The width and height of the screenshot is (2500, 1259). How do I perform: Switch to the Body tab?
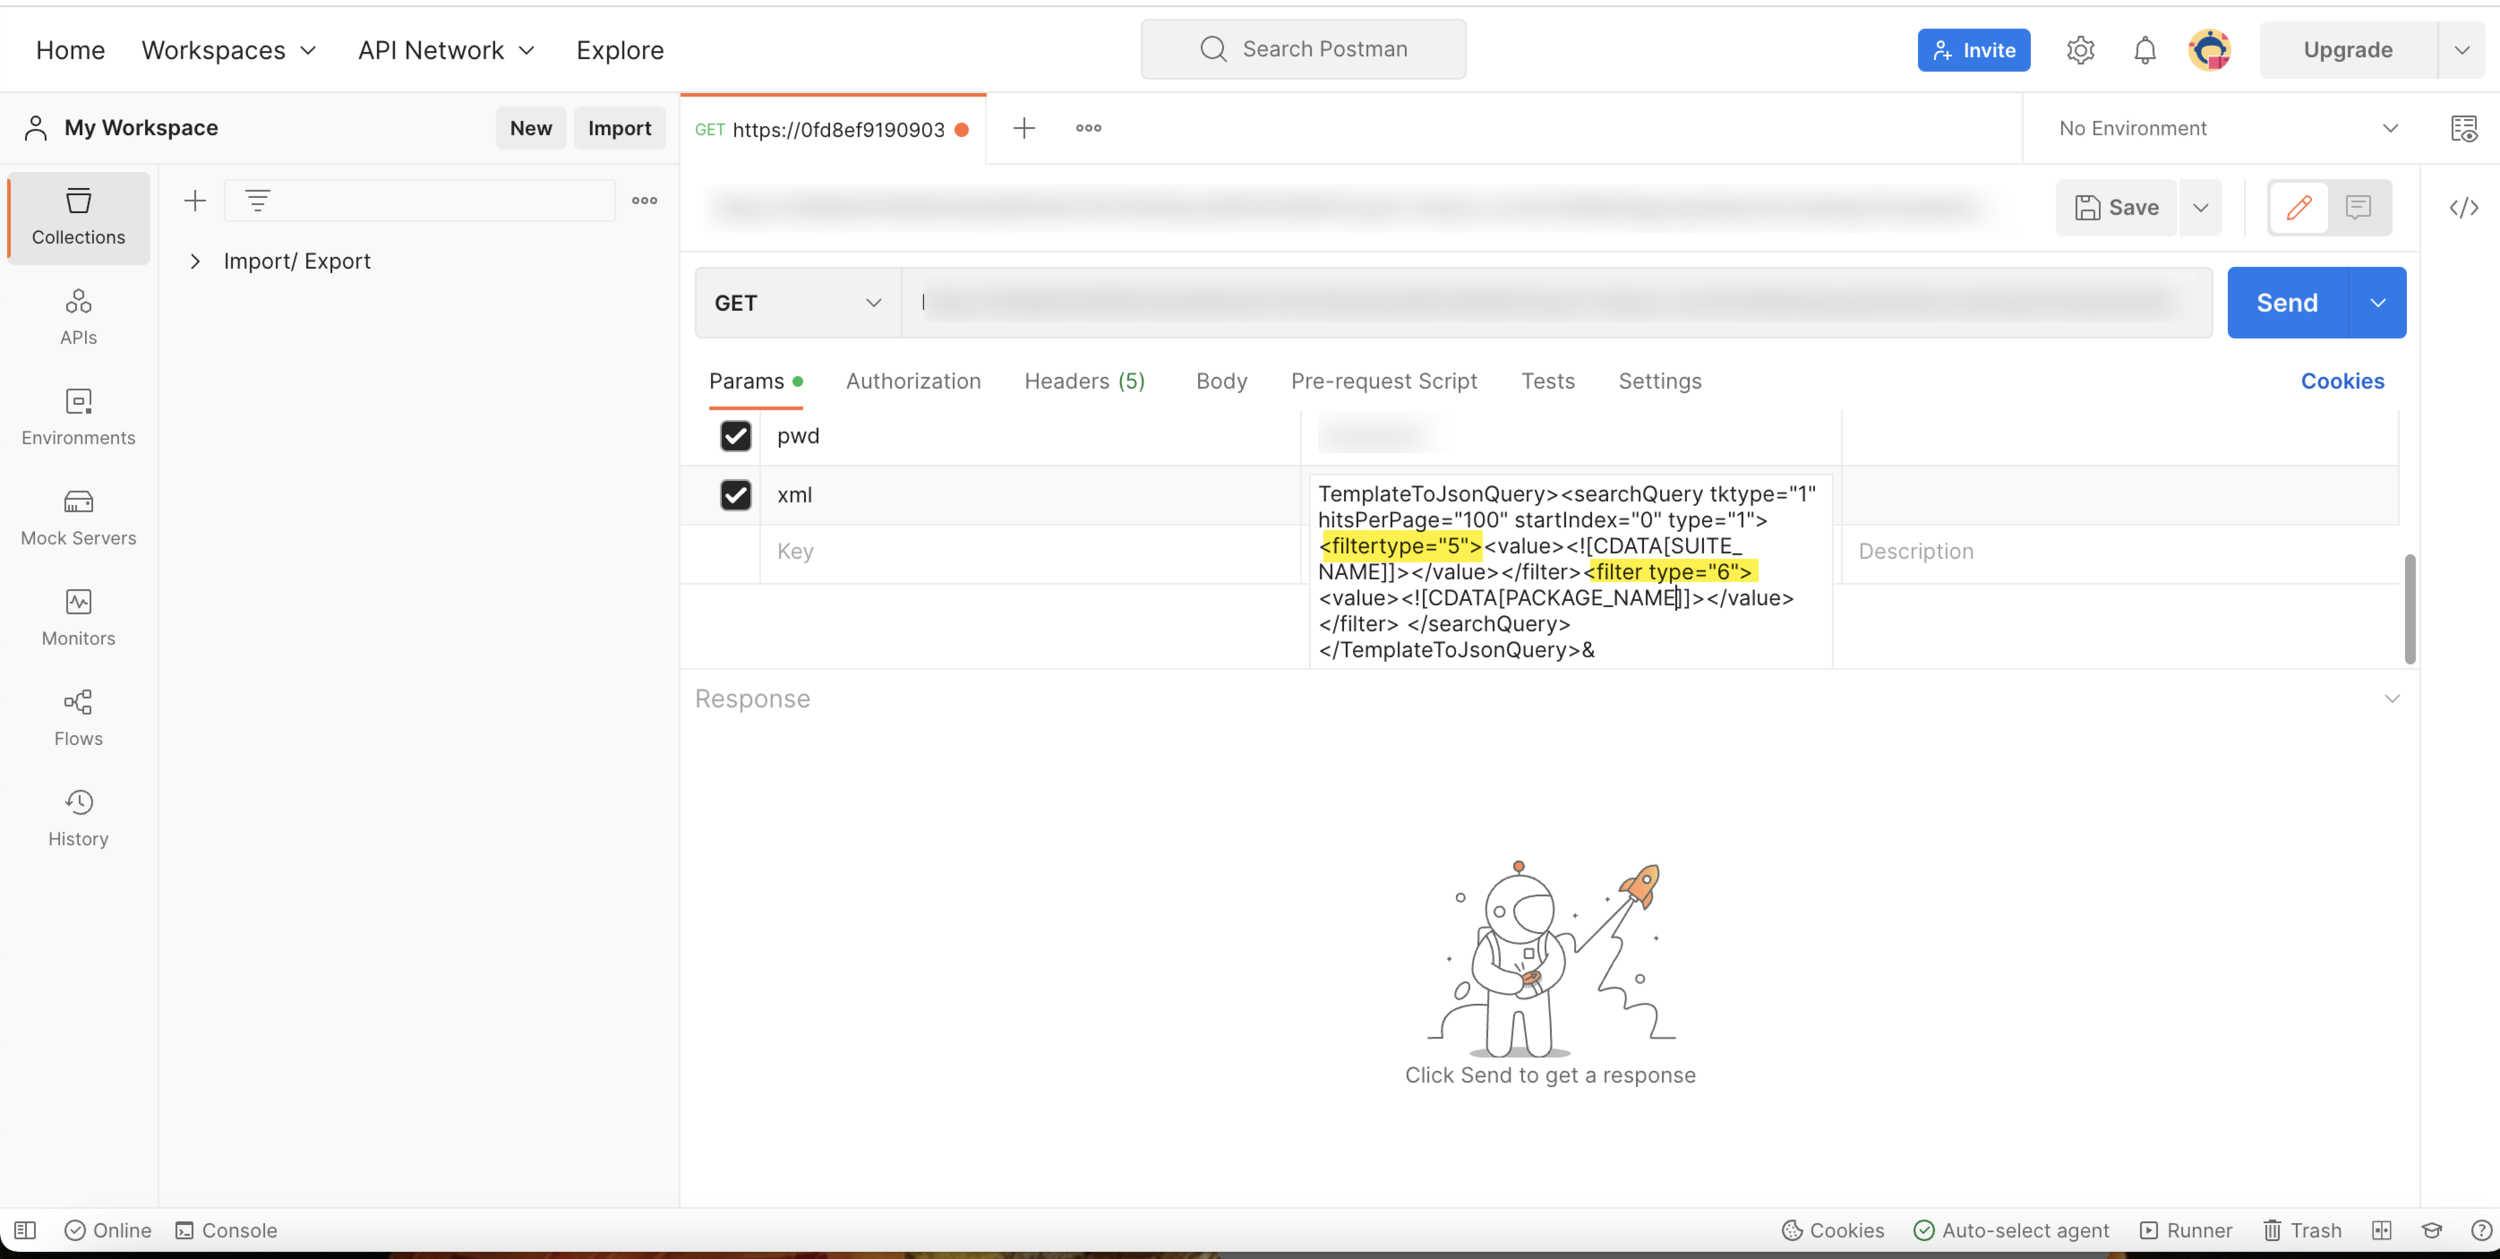click(x=1221, y=381)
